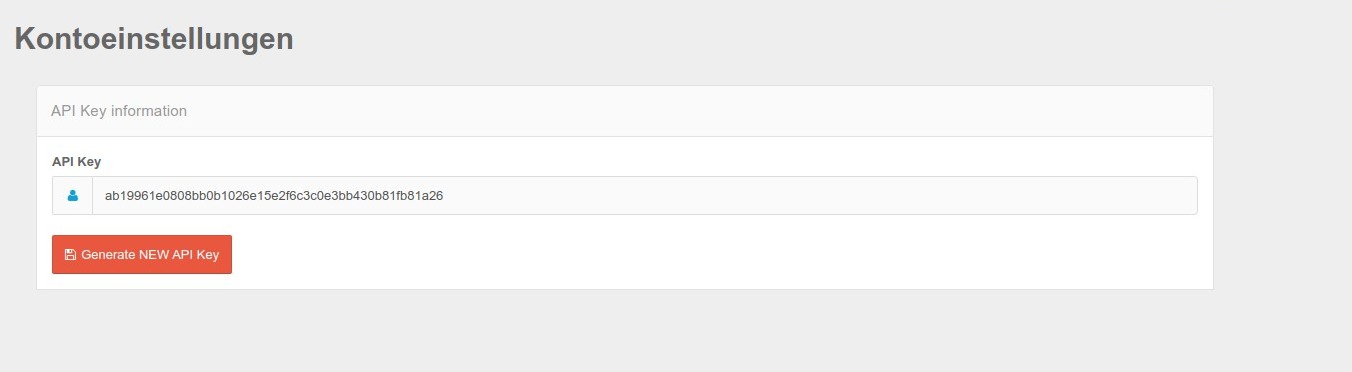Click the key text starting with ab19961e
Screen dimensions: 1352x372
point(274,196)
